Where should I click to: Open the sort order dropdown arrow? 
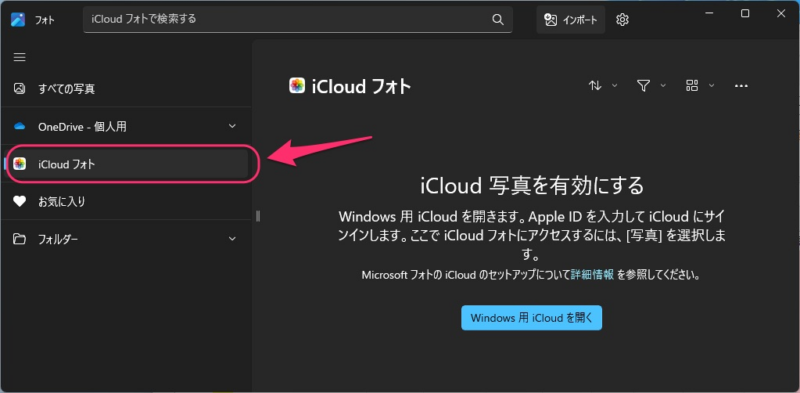614,86
